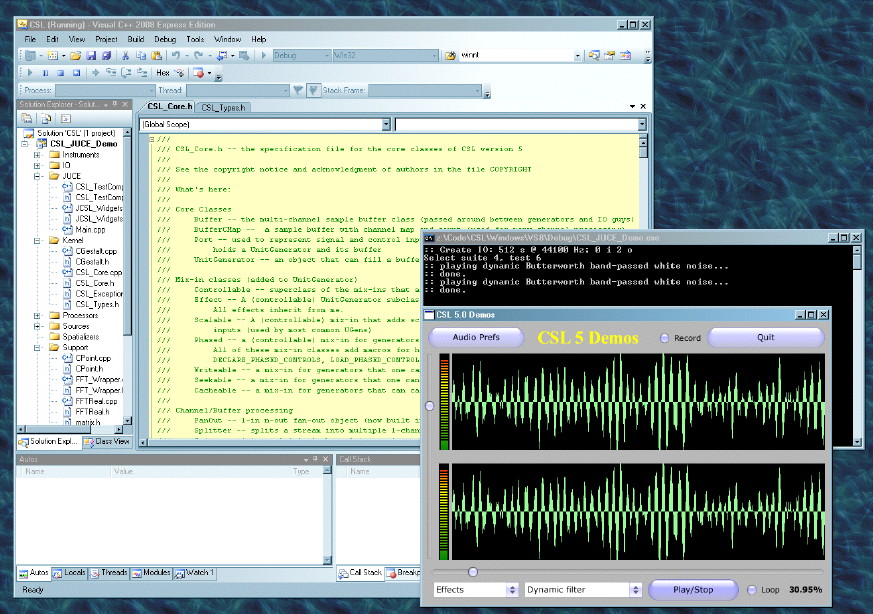The image size is (873, 614).
Task: Open the Call Stack tab
Action: click(x=360, y=573)
